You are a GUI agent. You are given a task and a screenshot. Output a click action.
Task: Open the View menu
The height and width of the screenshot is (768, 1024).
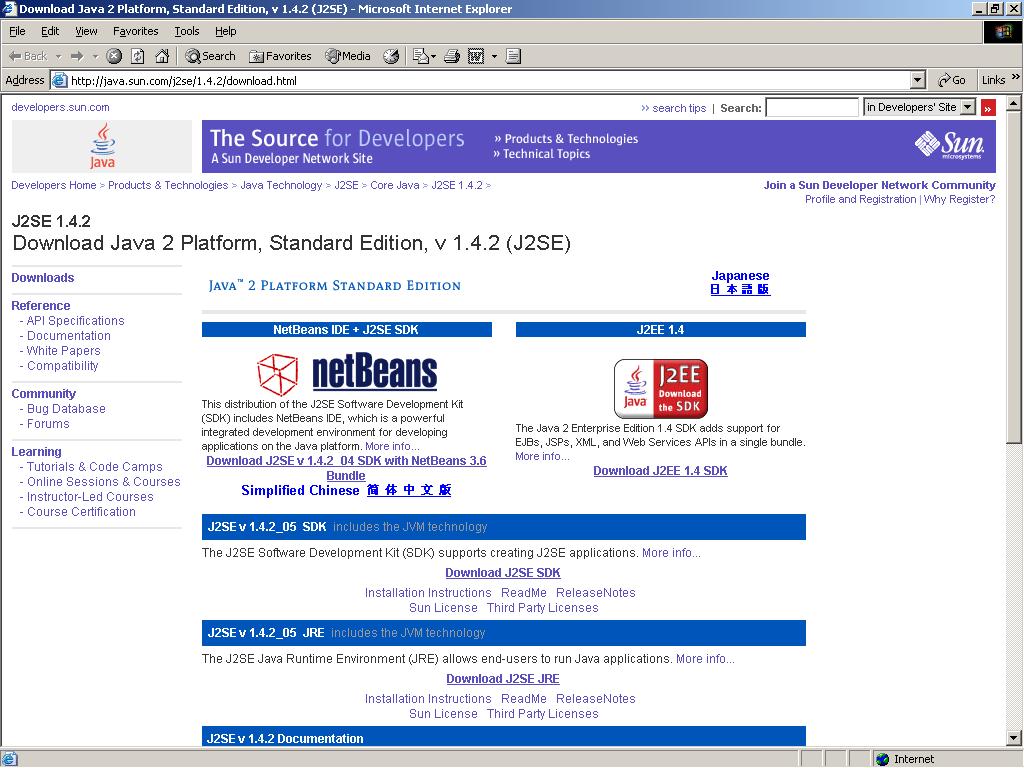point(86,31)
